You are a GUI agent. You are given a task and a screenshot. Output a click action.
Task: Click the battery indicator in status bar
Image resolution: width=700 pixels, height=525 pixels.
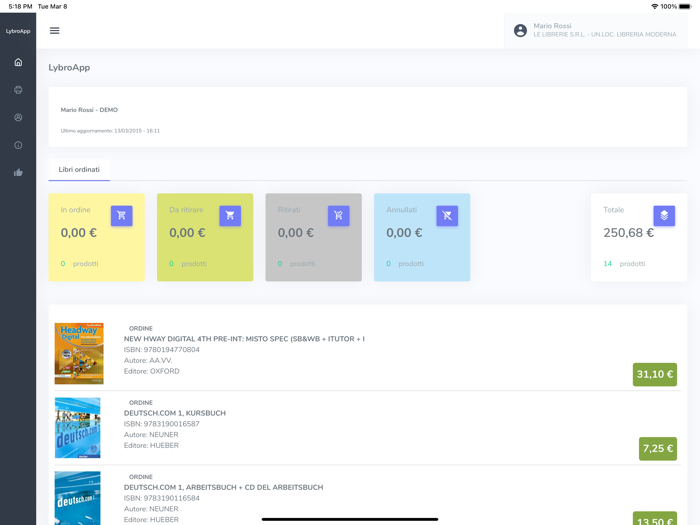(x=685, y=6)
